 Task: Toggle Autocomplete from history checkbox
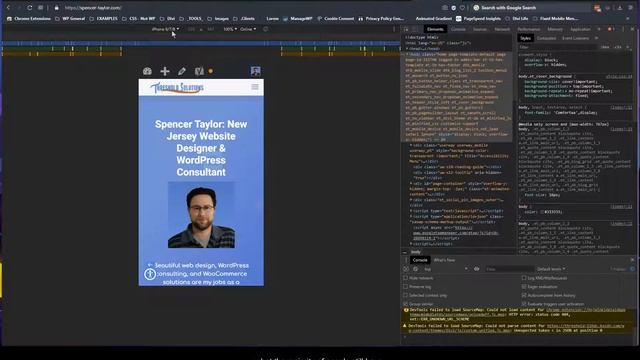pyautogui.click(x=524, y=295)
